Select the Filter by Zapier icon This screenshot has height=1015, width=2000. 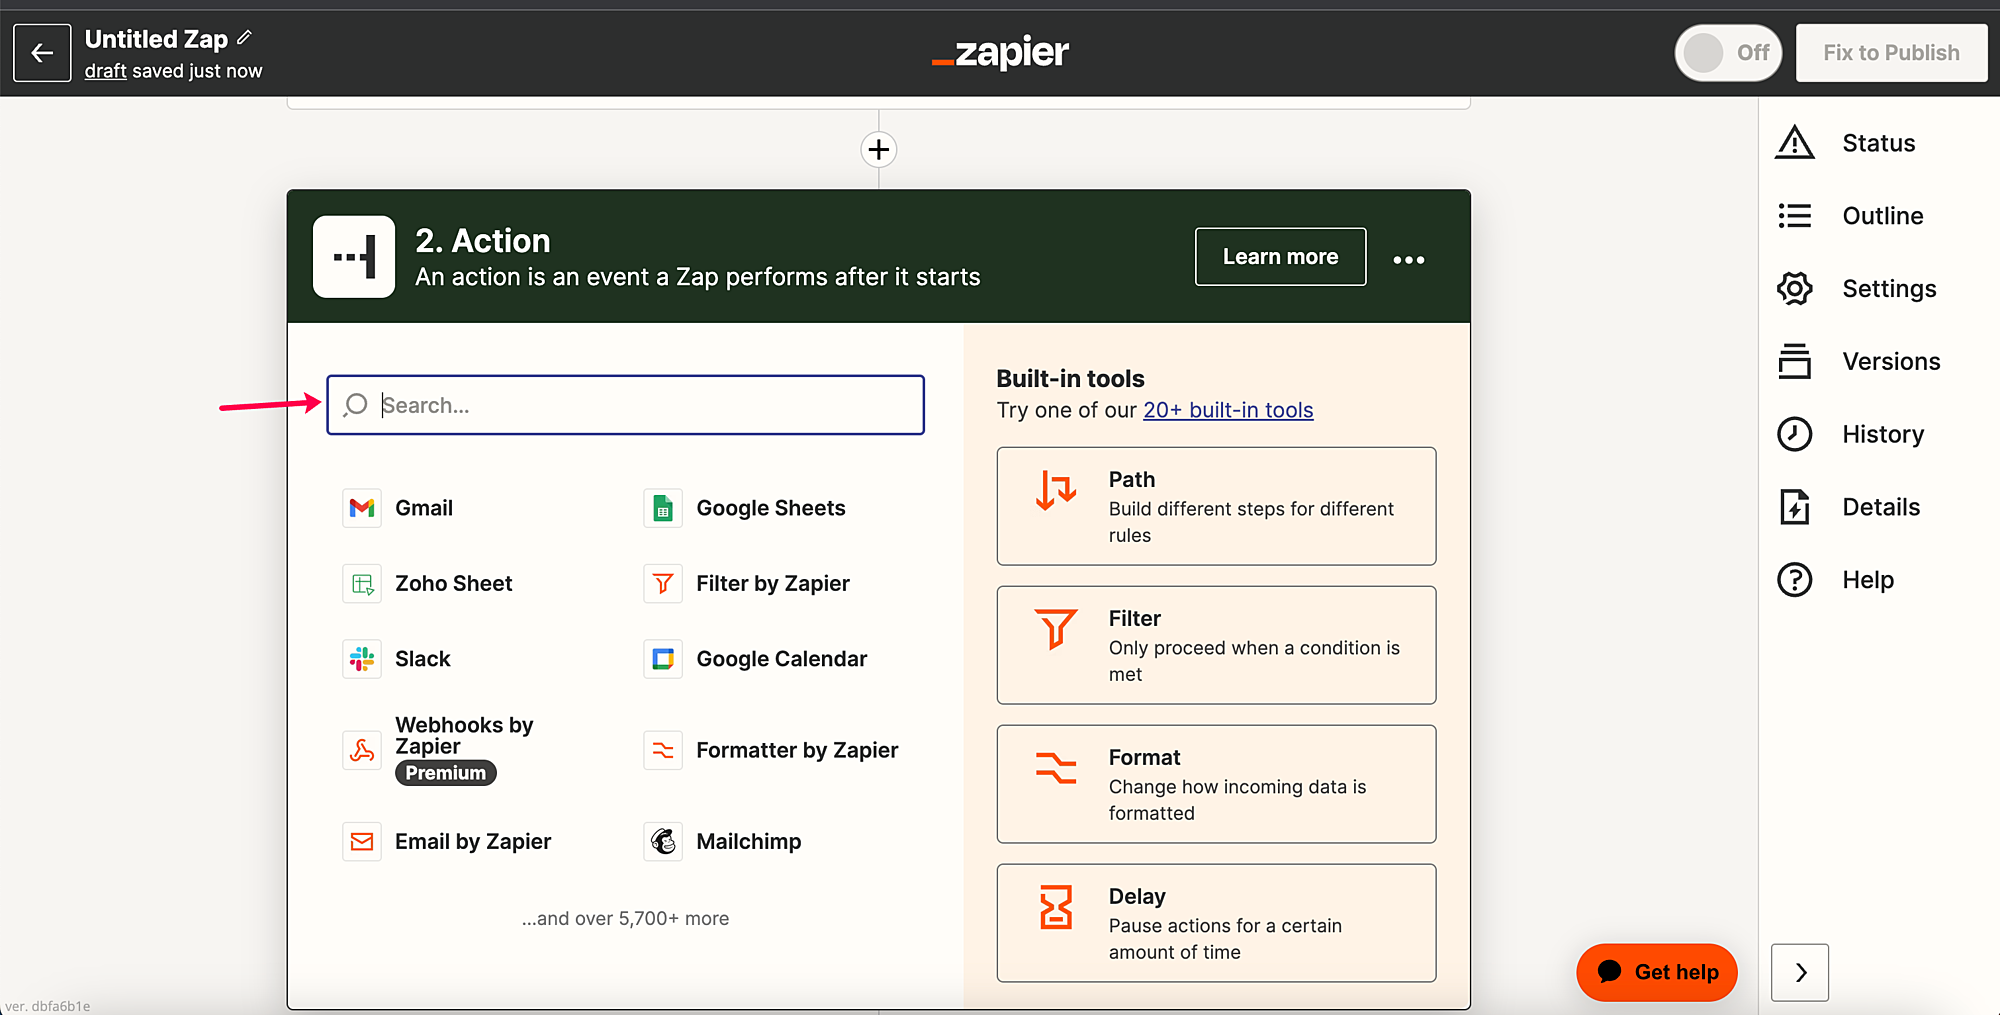[x=663, y=584]
